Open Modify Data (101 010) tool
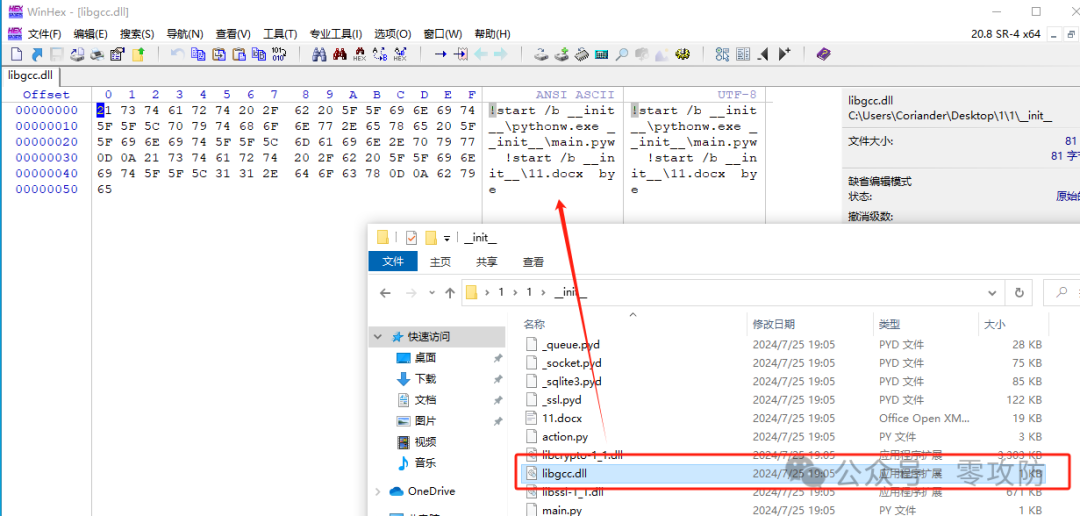The image size is (1080, 516). pos(279,54)
